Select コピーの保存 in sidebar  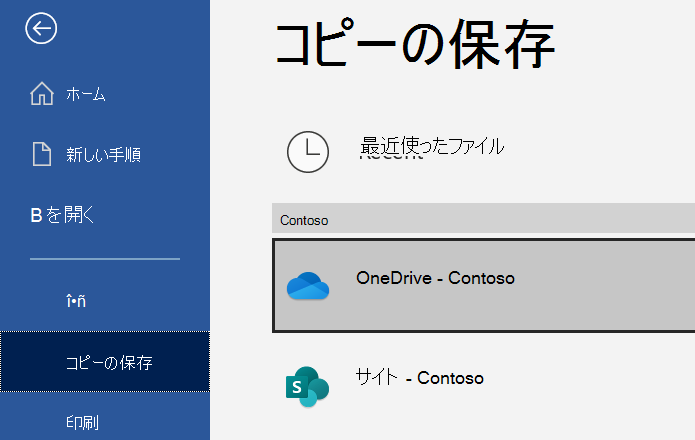105,362
